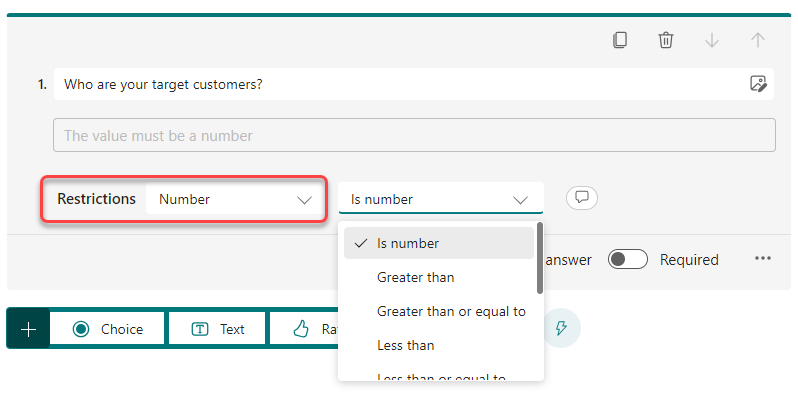Toggle the Required switch
Screen dimensions: 798x400
[x=629, y=259]
